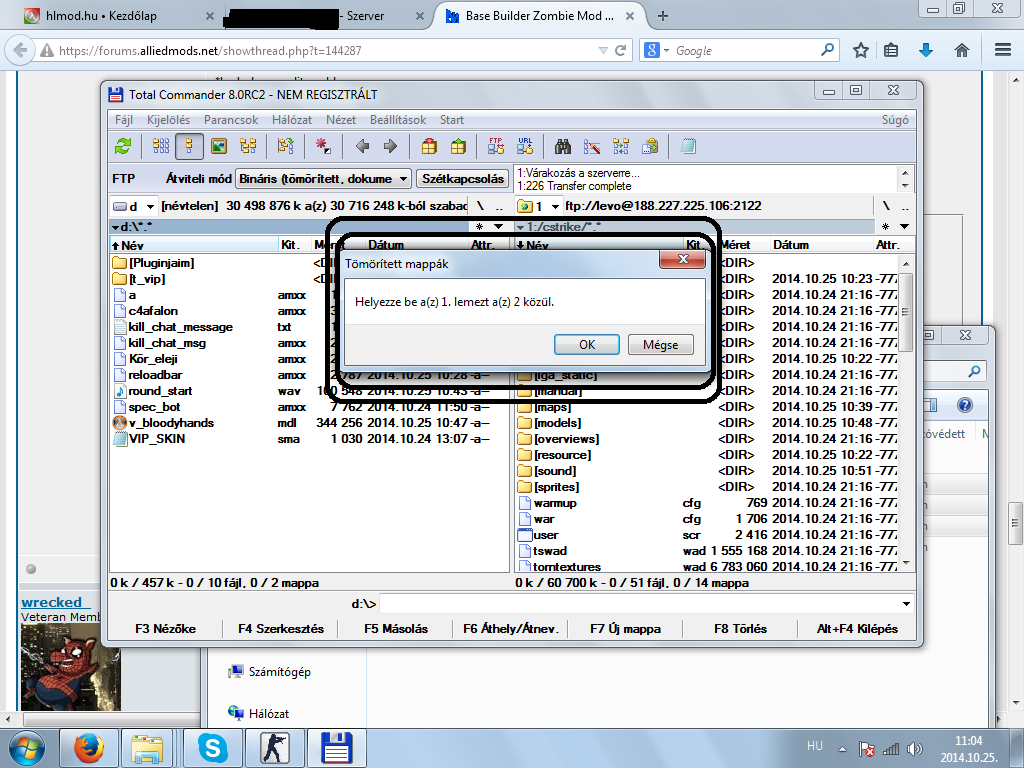Image resolution: width=1024 pixels, height=768 pixels.
Task: Open Skype from taskbar
Action: tap(213, 748)
